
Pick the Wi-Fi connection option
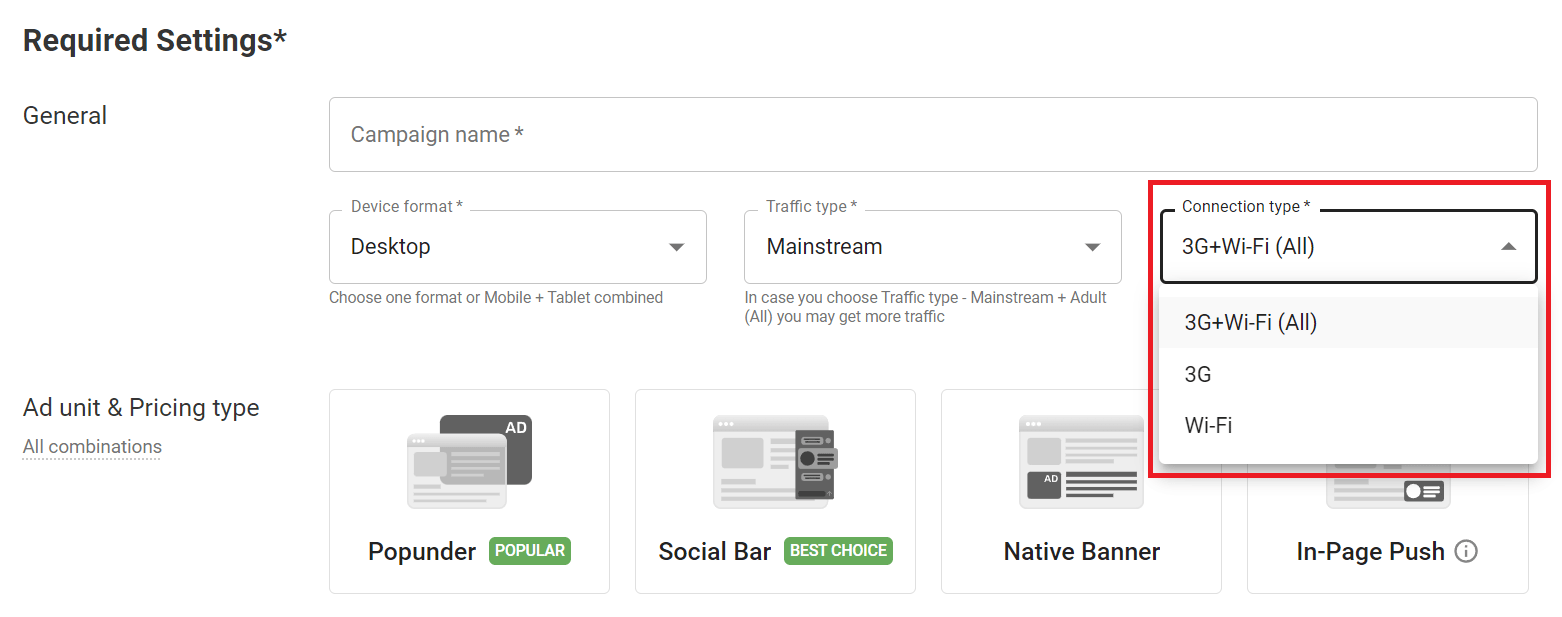1208,425
